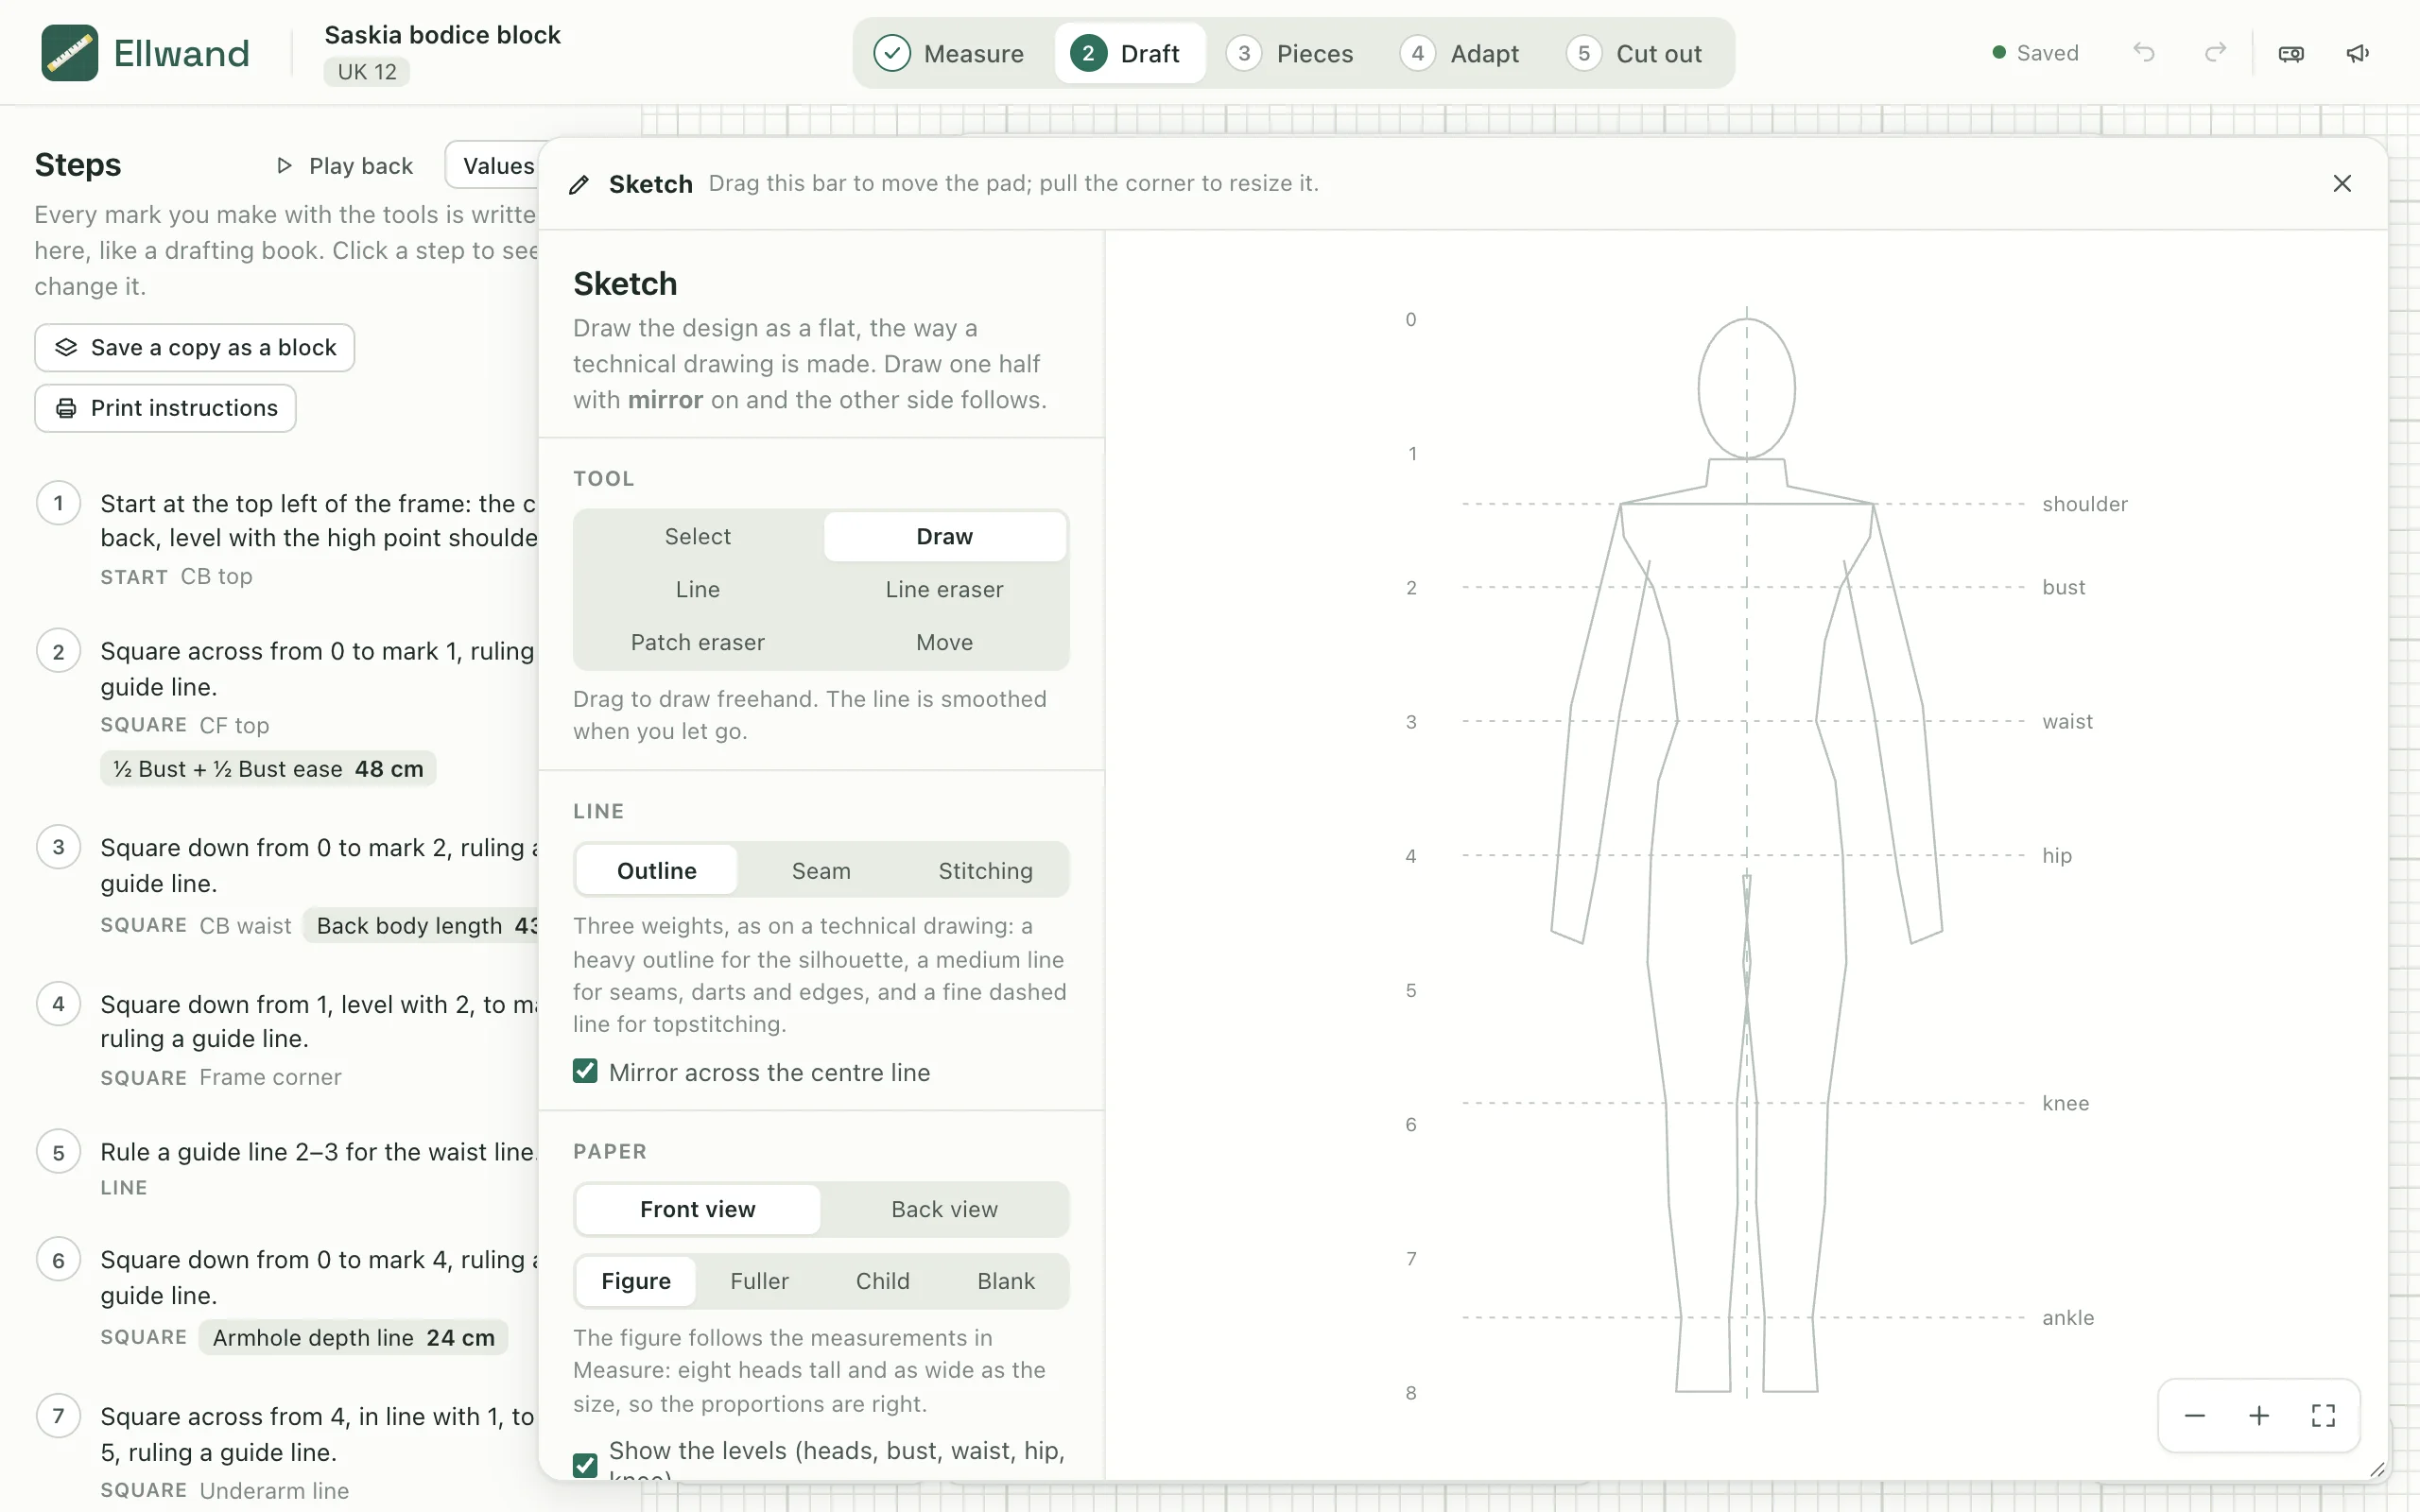
Task: Select the Figure croquis option
Action: tap(636, 1281)
